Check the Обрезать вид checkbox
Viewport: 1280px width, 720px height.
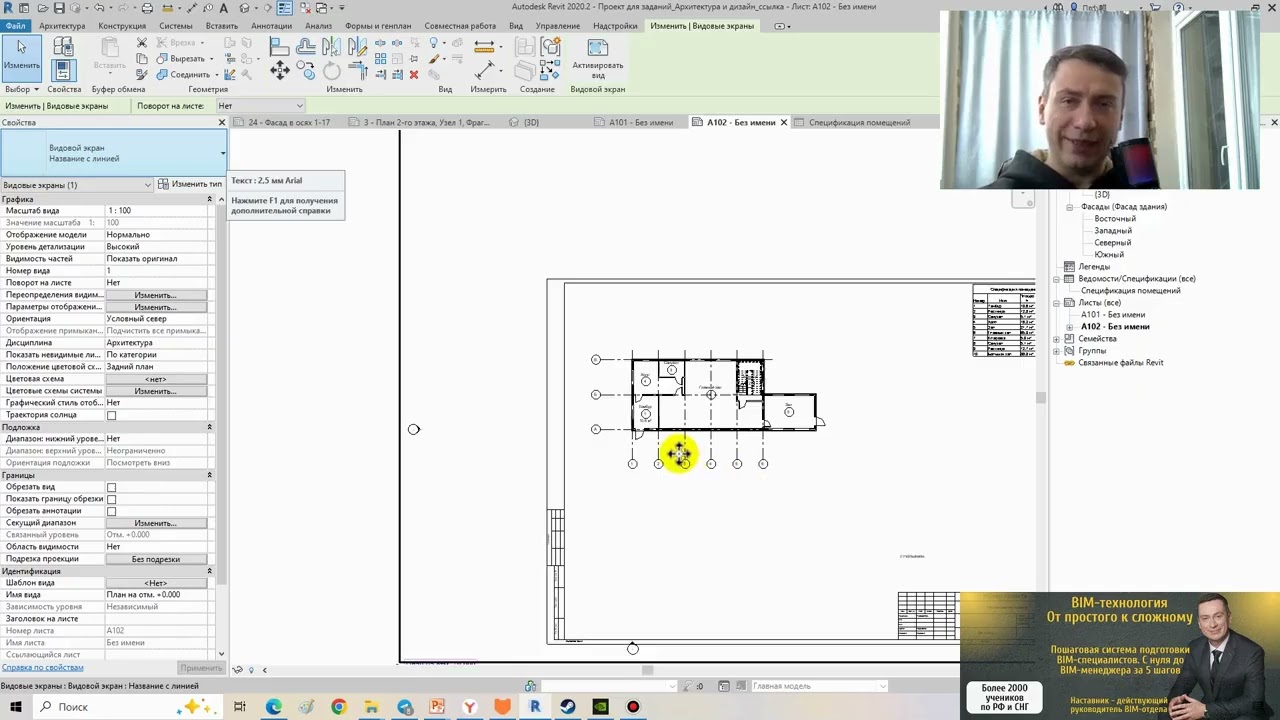pos(111,487)
